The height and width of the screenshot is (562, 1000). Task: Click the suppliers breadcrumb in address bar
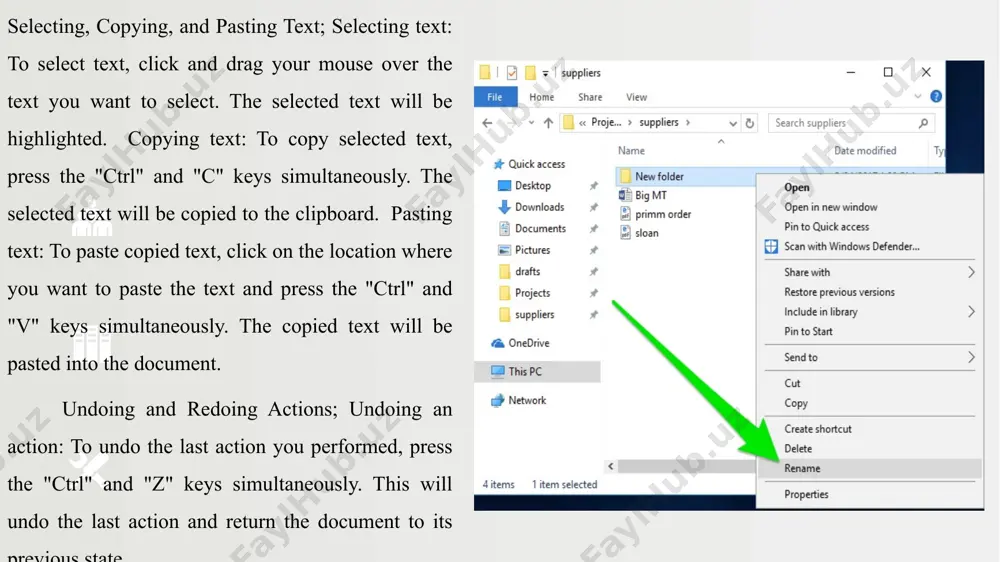click(x=659, y=122)
